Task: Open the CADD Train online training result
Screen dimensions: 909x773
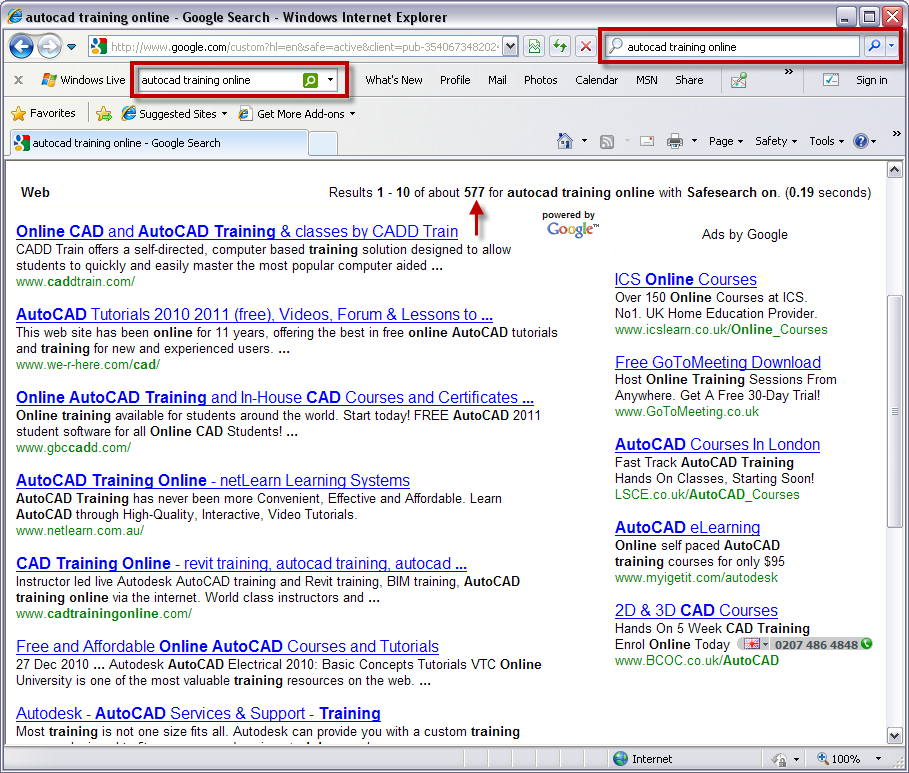Action: pos(237,231)
